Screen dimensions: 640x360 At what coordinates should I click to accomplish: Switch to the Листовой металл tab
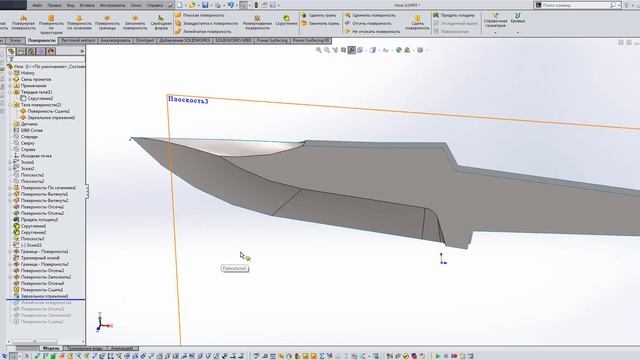78,41
